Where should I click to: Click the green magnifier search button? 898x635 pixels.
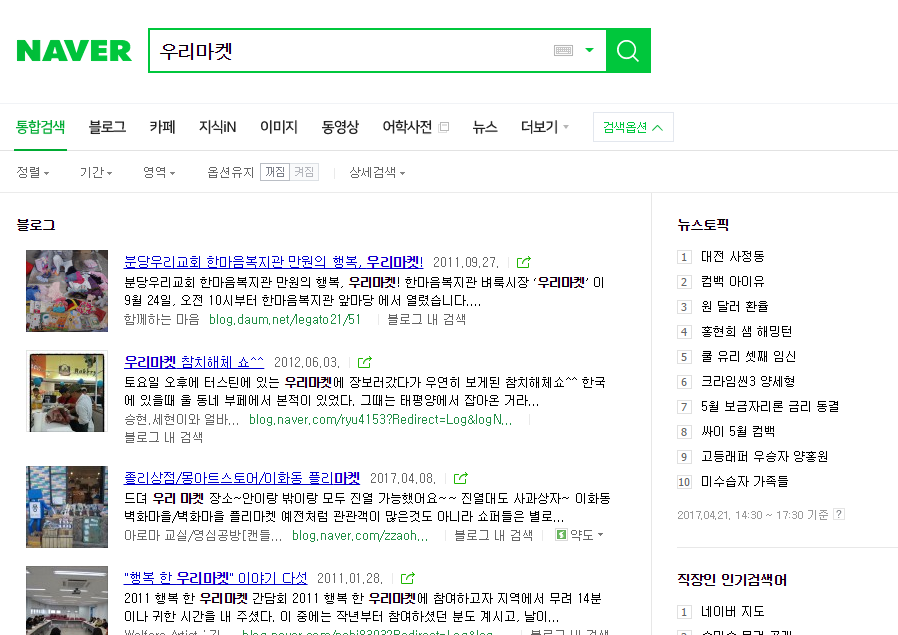coord(628,50)
